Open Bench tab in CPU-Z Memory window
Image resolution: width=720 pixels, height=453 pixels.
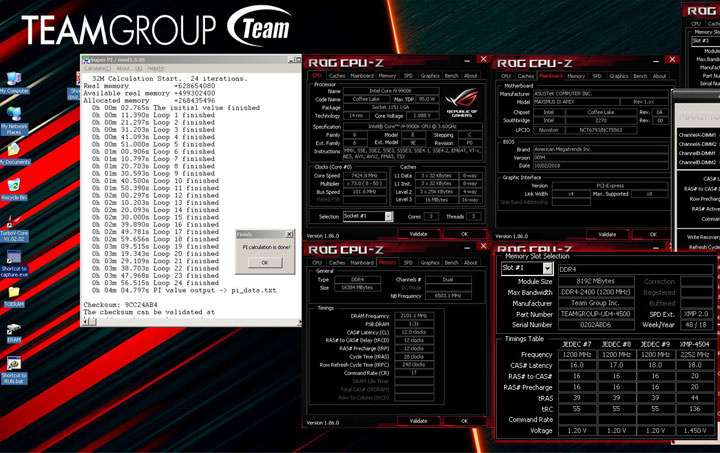[451, 263]
